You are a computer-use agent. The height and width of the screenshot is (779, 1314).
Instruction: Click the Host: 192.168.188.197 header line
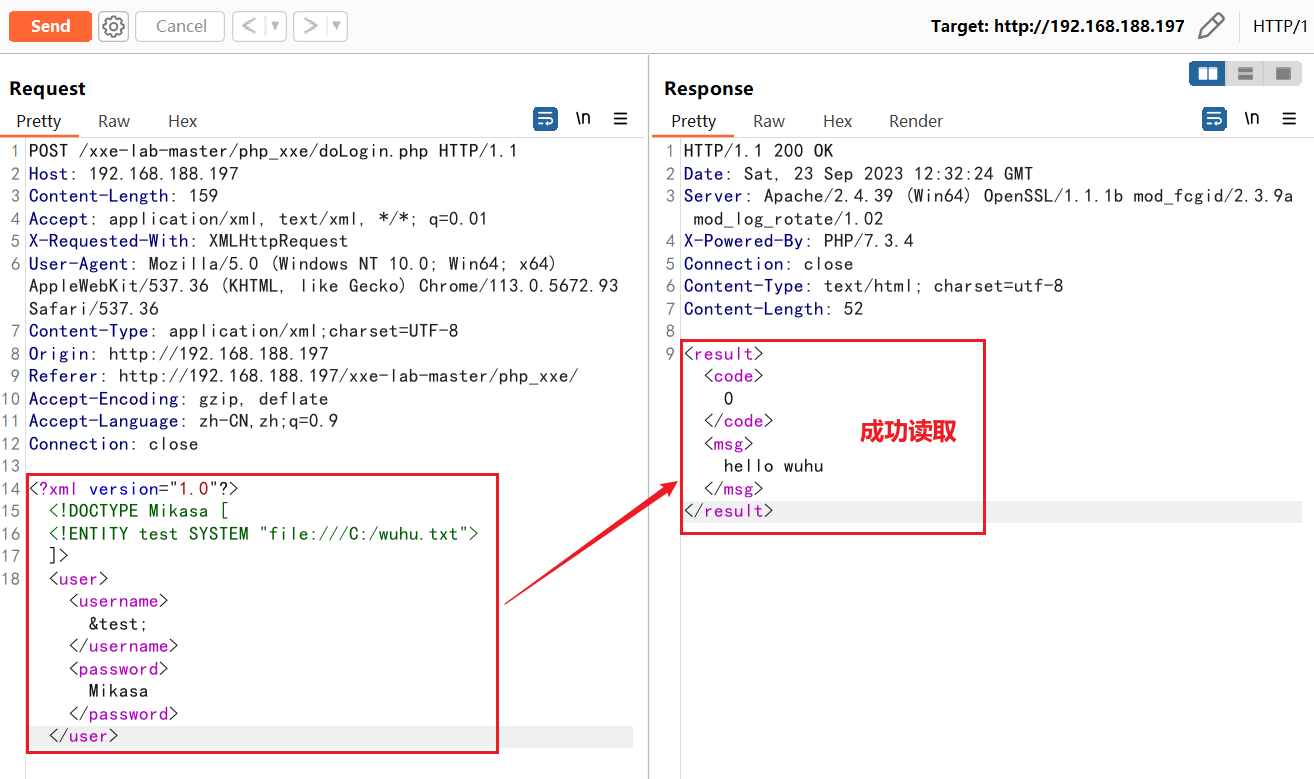click(x=133, y=174)
